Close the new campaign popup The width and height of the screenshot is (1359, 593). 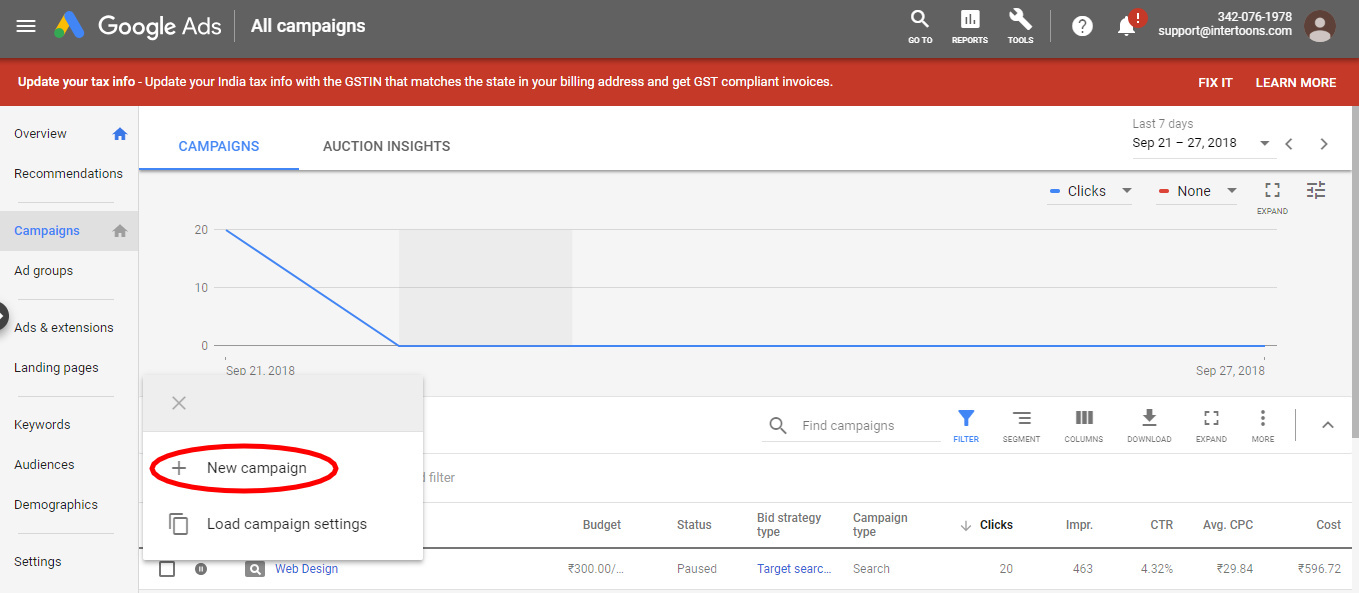click(179, 403)
